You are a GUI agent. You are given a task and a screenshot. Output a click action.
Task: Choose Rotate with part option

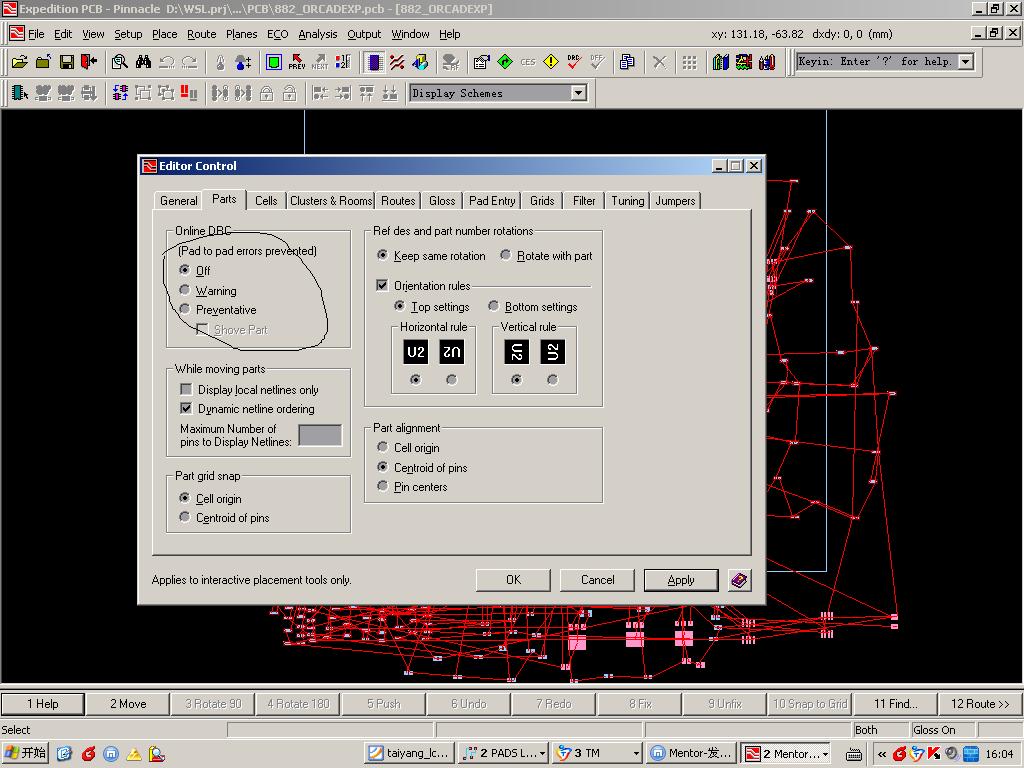click(x=506, y=256)
